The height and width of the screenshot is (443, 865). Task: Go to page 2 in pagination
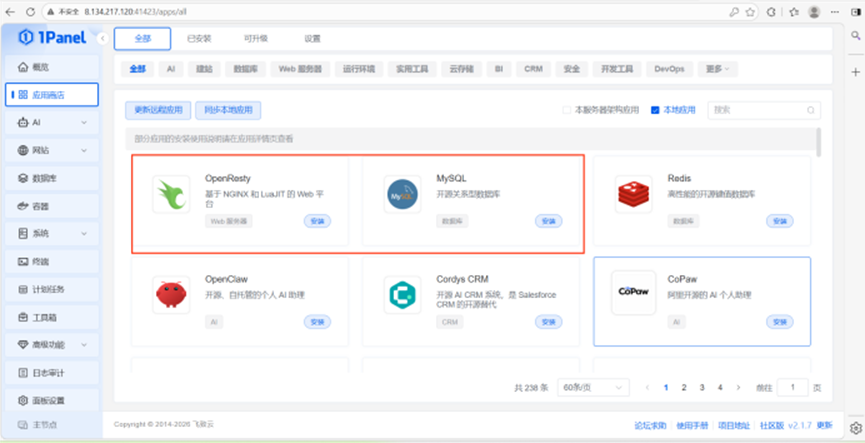click(x=684, y=387)
